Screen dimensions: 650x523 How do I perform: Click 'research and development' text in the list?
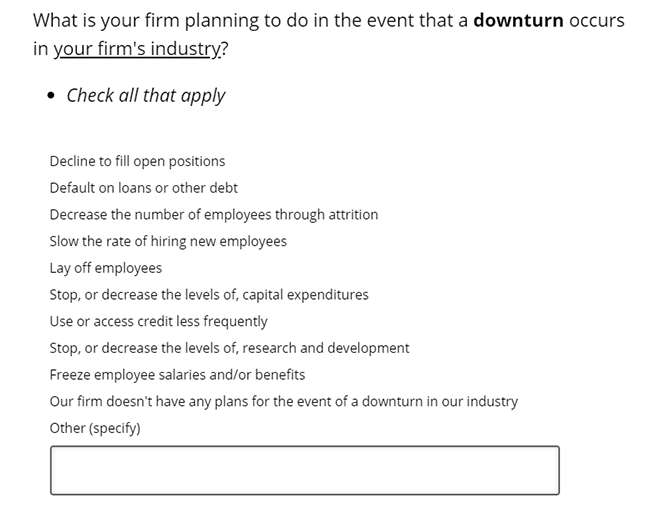[326, 348]
